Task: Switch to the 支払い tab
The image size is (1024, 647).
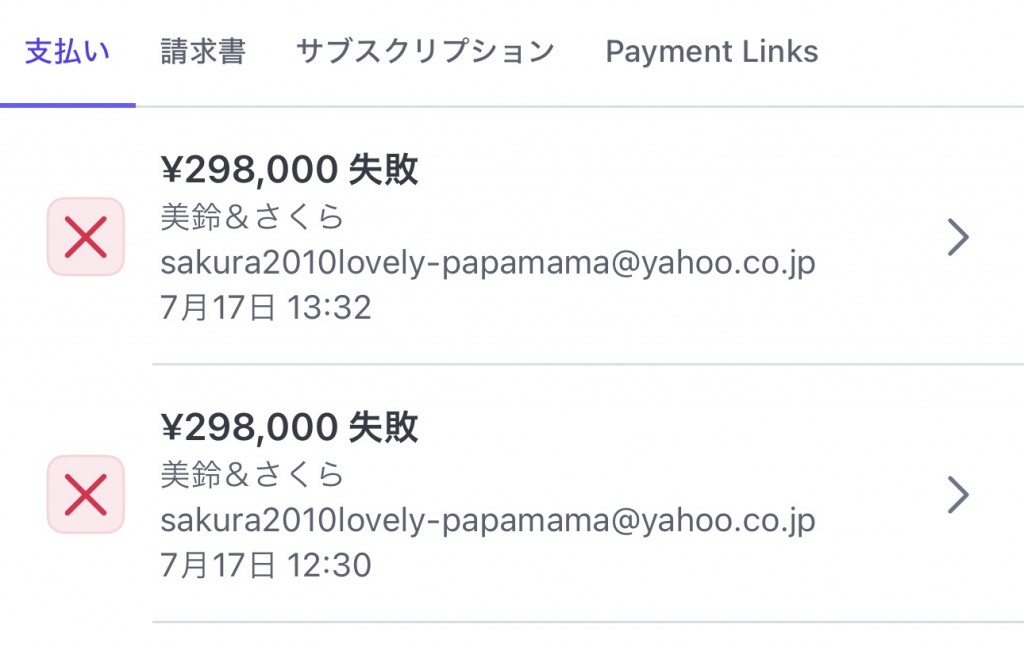Action: [x=67, y=52]
